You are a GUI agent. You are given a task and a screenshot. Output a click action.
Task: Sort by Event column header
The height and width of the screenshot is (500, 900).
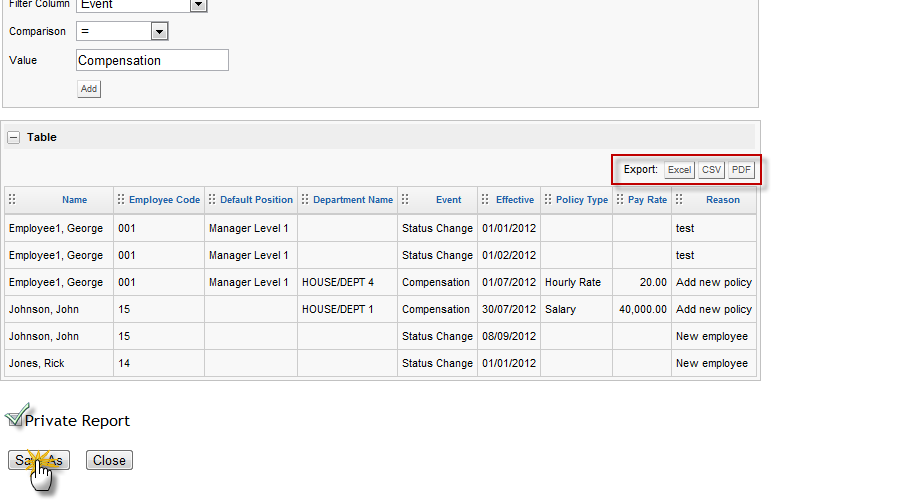(x=448, y=200)
